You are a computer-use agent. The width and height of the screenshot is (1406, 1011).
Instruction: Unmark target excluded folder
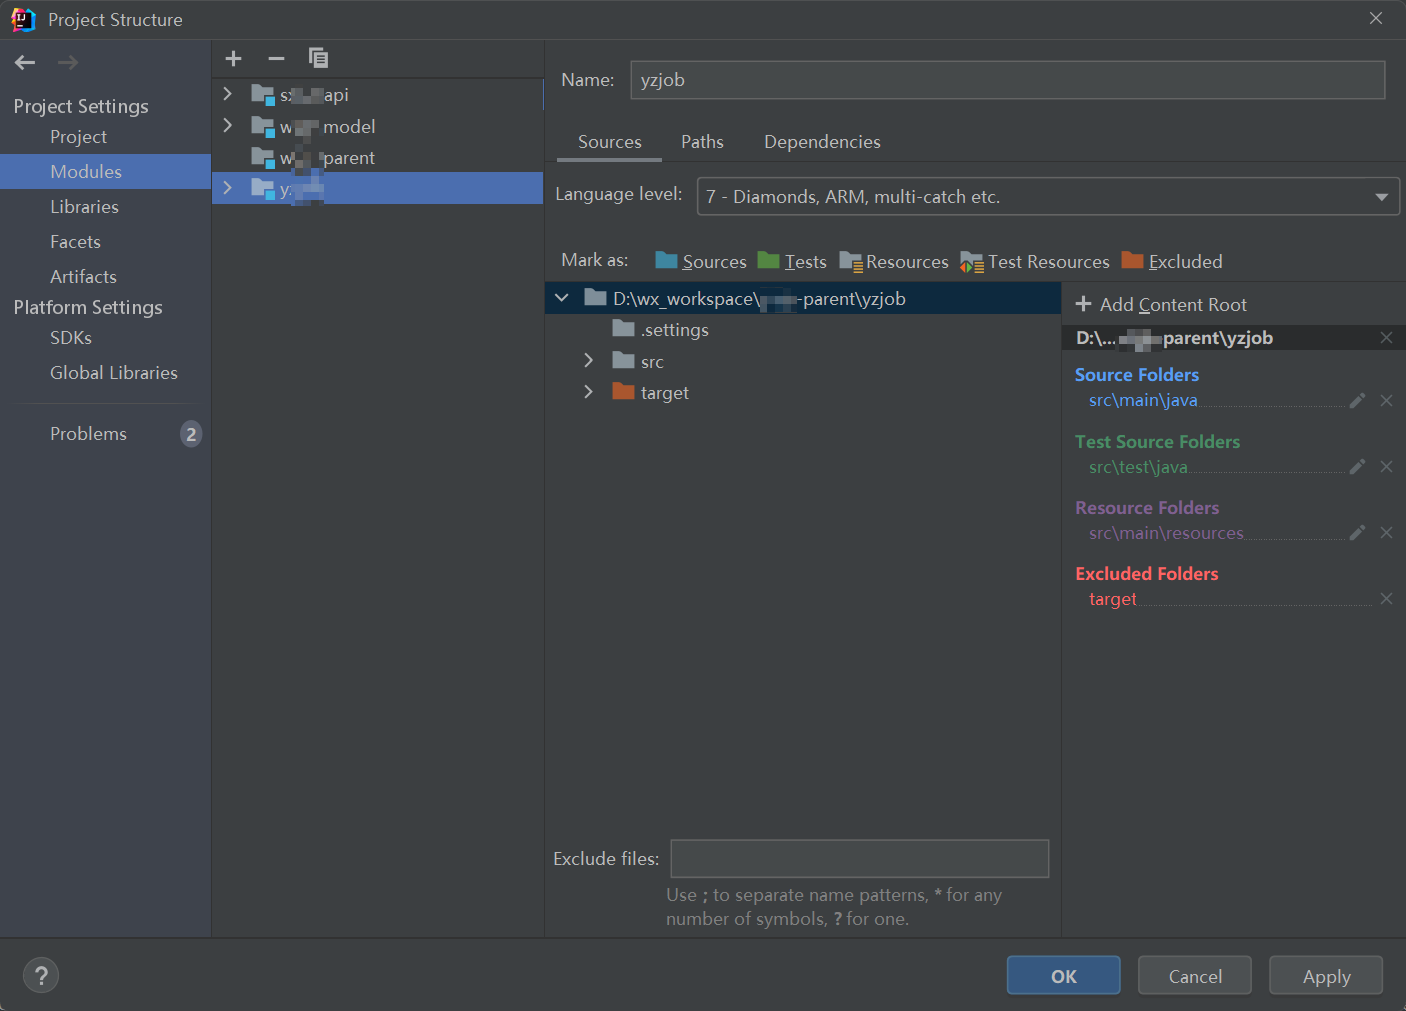point(1386,598)
